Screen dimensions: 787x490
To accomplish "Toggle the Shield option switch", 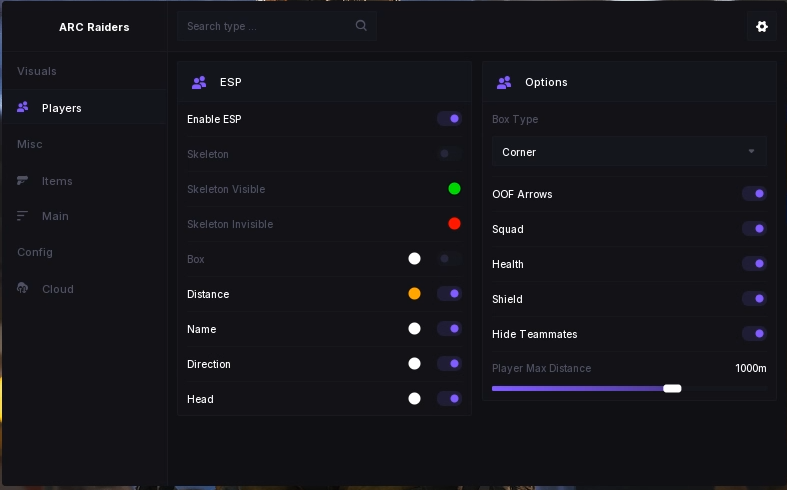I will click(x=754, y=299).
